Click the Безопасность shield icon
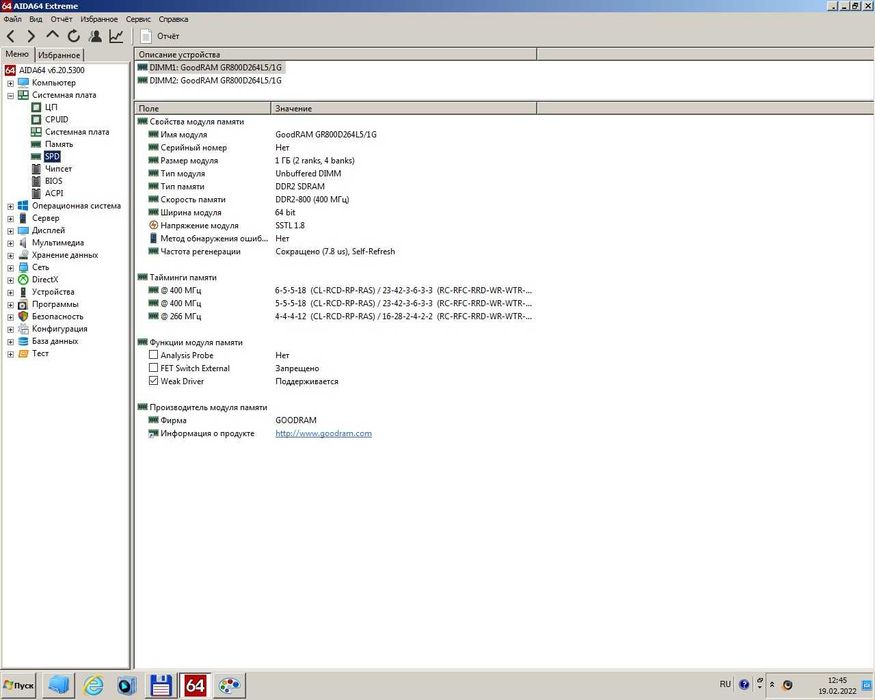 point(23,317)
